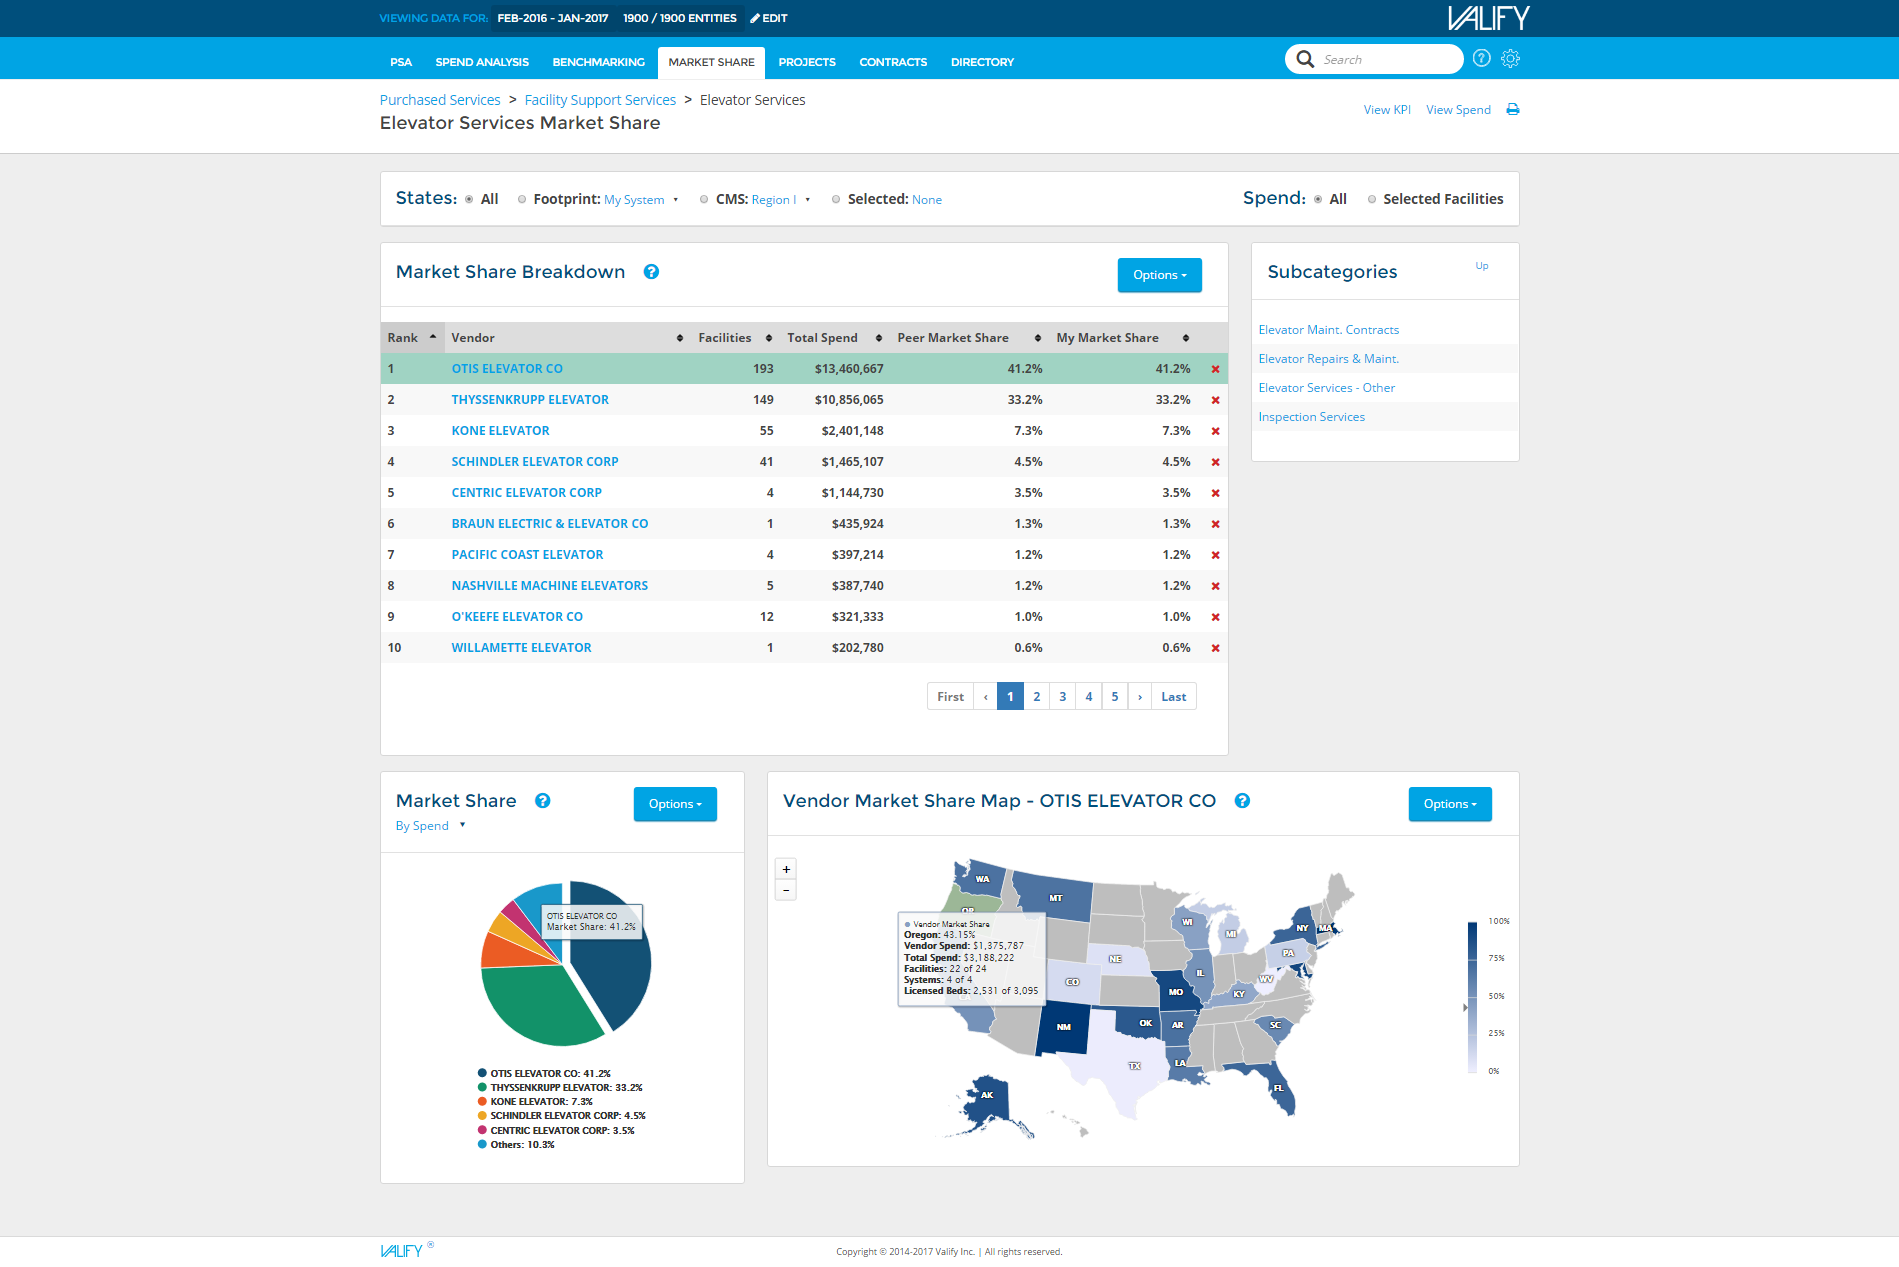Sort by Facilities column arrows
Screen dimensions: 1899x1267
pyautogui.click(x=768, y=338)
